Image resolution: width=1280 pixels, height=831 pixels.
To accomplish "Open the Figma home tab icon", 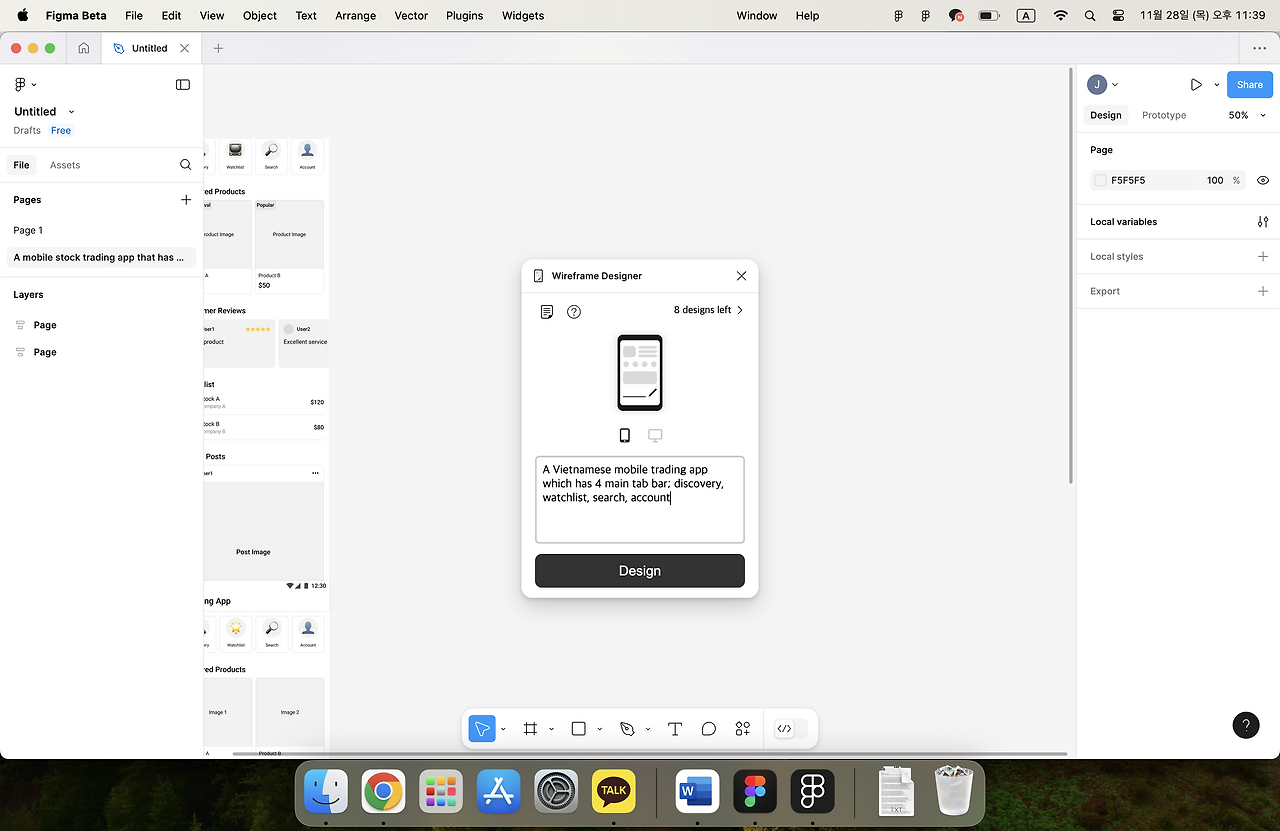I will click(84, 48).
